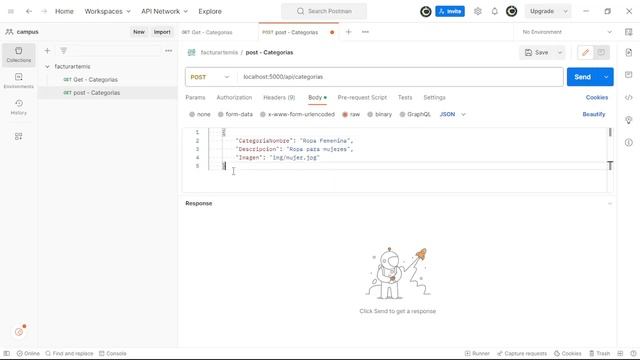
Task: Open the Save options dropdown arrow
Action: click(x=560, y=52)
